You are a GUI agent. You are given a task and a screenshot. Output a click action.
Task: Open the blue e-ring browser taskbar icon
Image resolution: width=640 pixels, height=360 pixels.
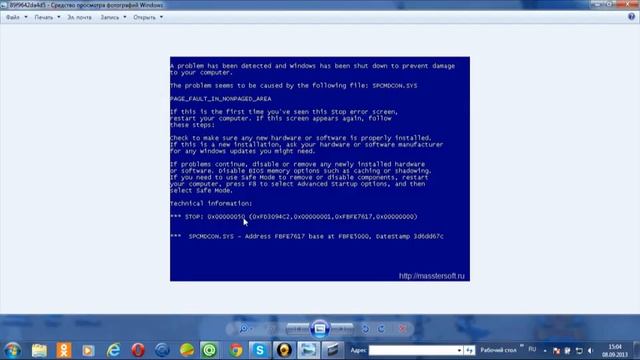162,350
